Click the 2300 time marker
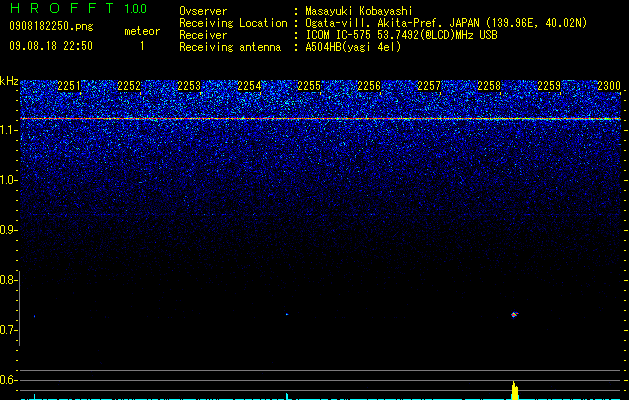The width and height of the screenshot is (629, 400). [609, 86]
